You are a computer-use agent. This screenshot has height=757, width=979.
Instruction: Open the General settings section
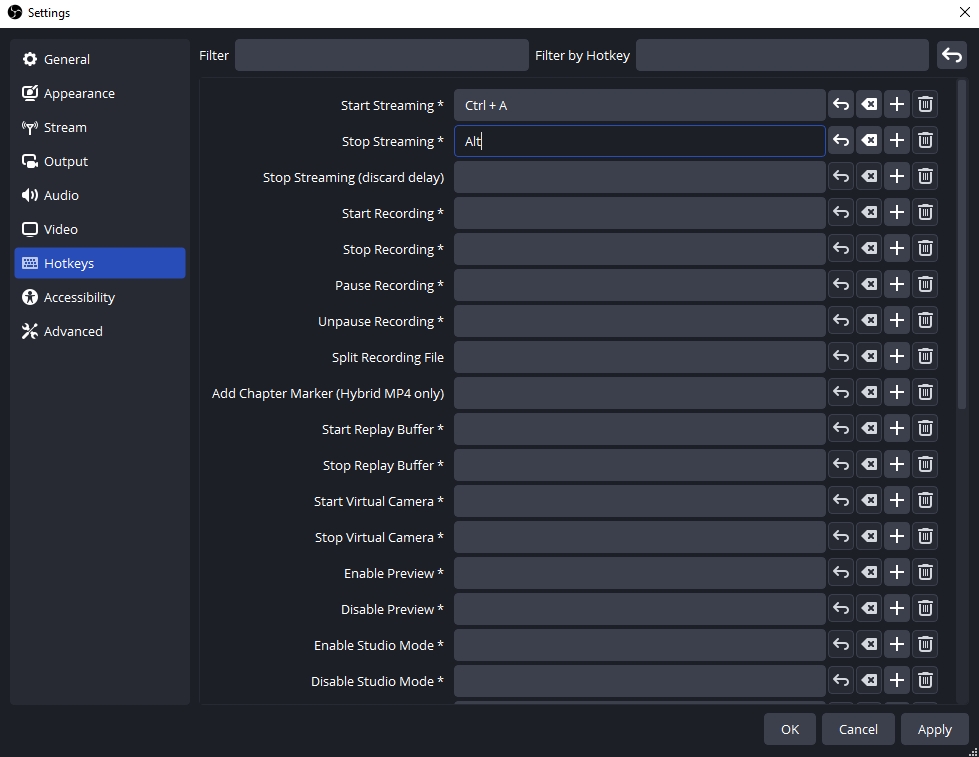point(100,59)
